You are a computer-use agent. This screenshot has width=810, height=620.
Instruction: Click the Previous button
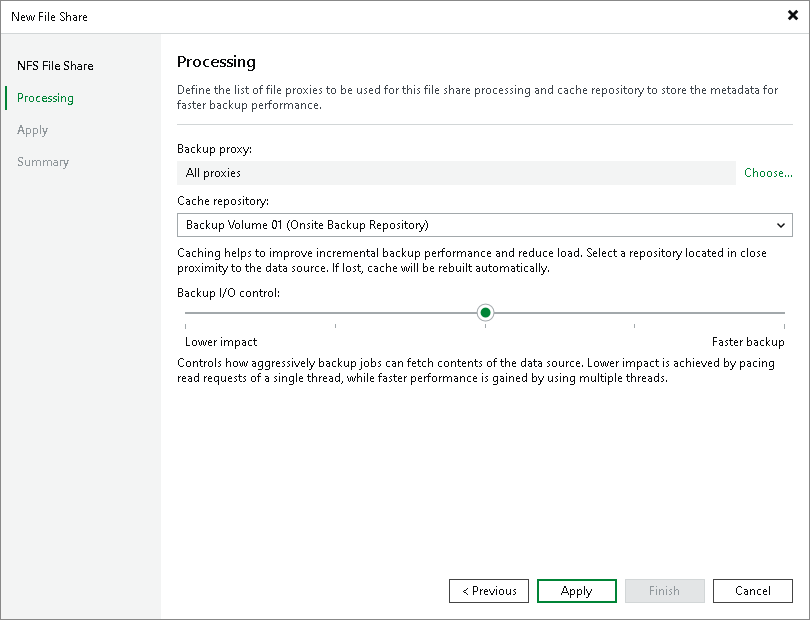(x=488, y=590)
